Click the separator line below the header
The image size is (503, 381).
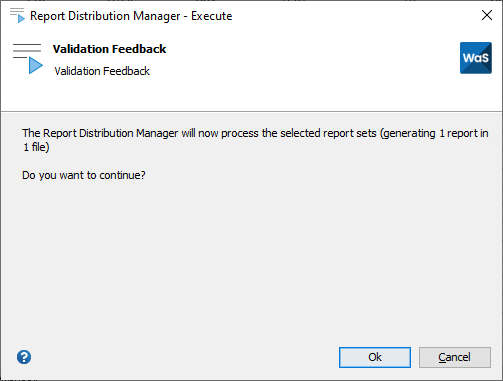click(252, 111)
